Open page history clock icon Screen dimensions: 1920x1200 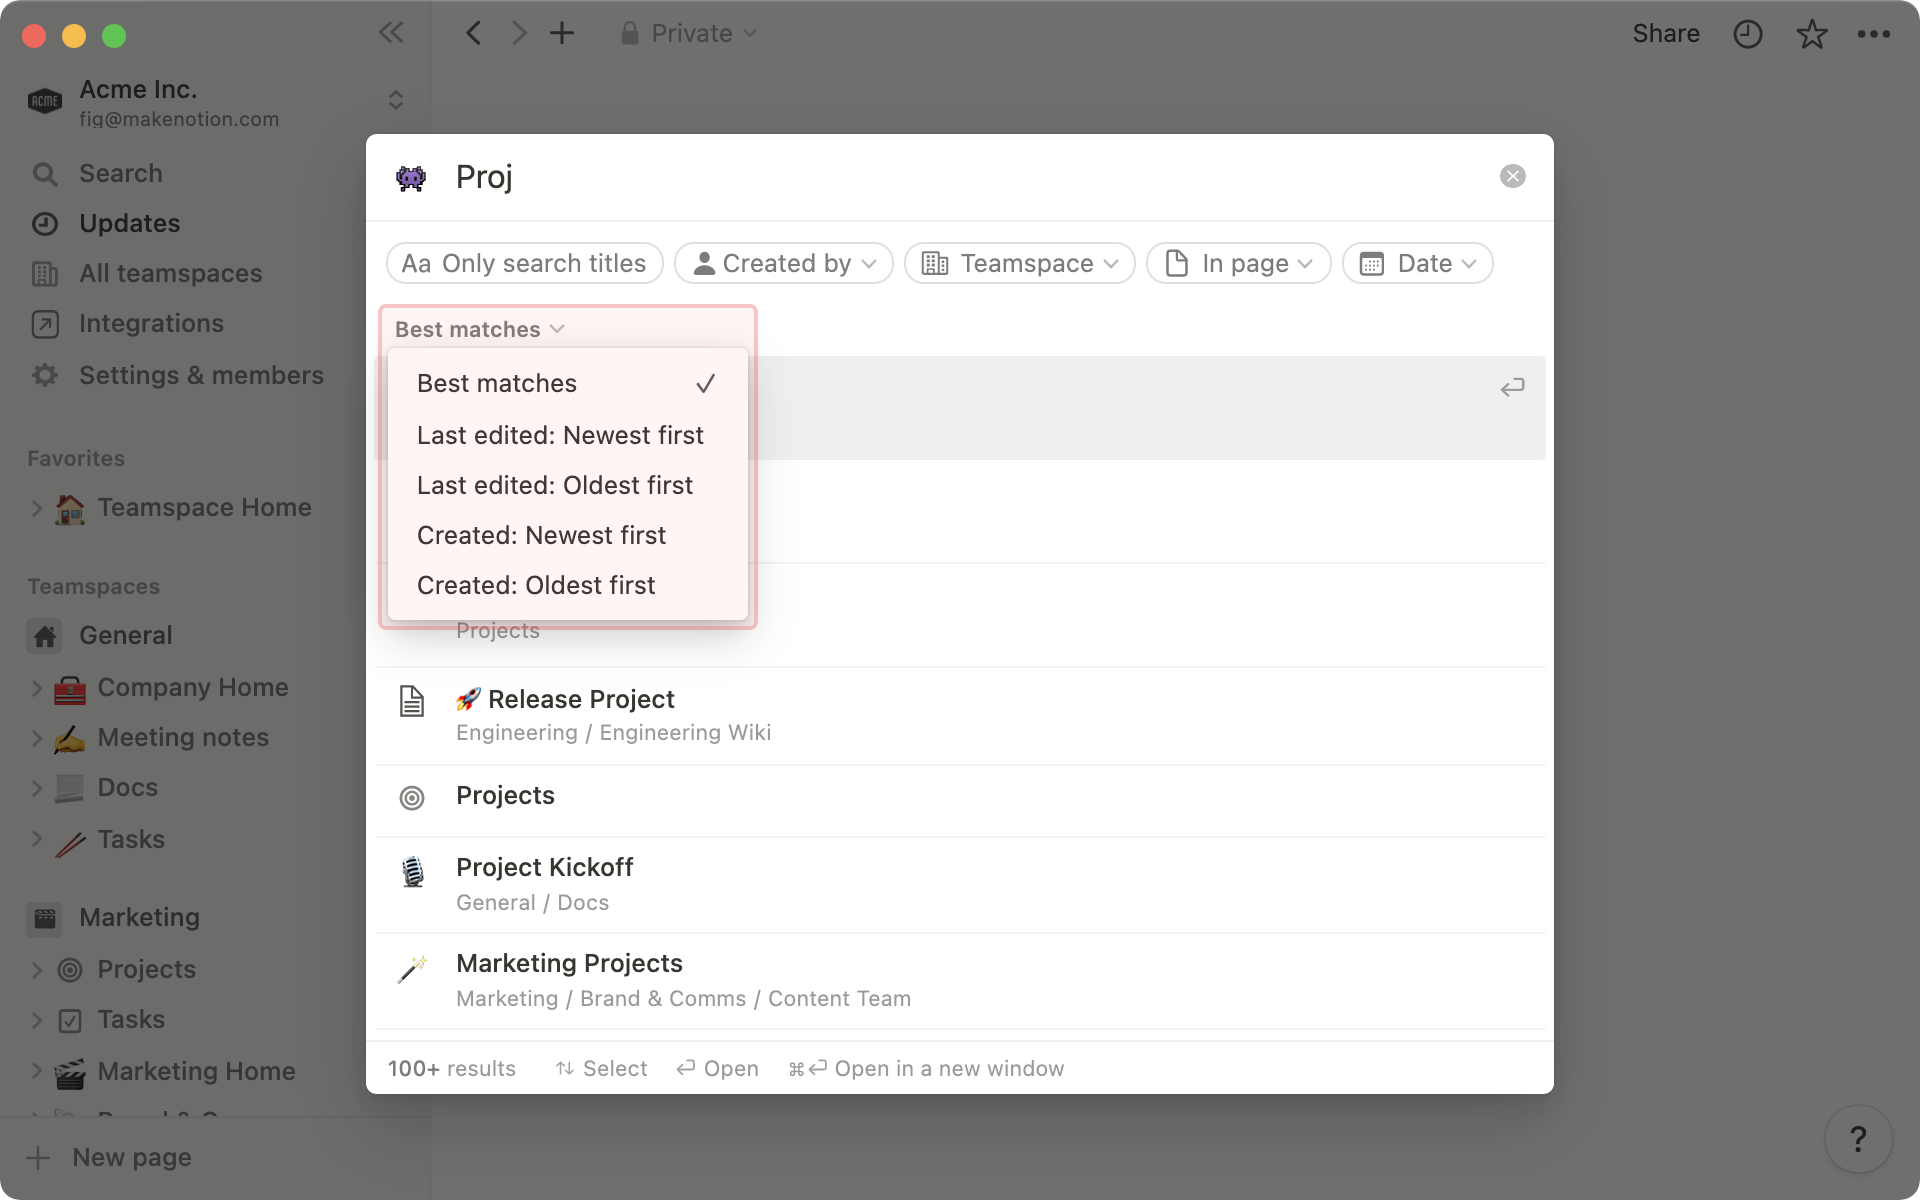coord(1747,34)
